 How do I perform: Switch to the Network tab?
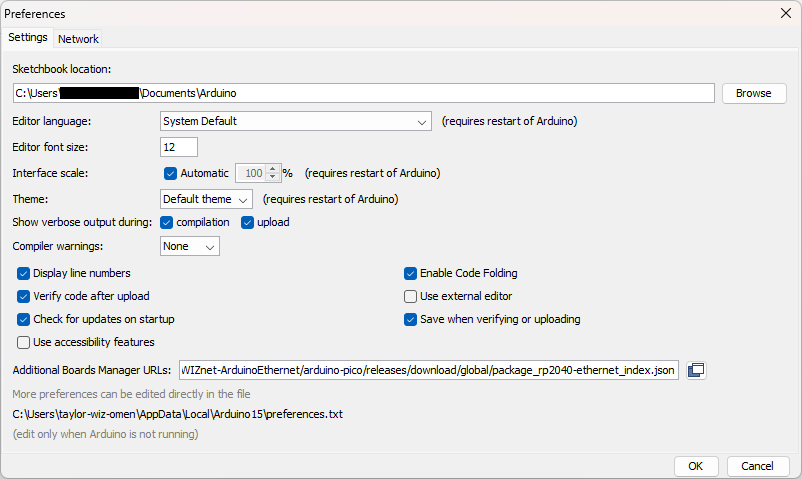coord(78,39)
